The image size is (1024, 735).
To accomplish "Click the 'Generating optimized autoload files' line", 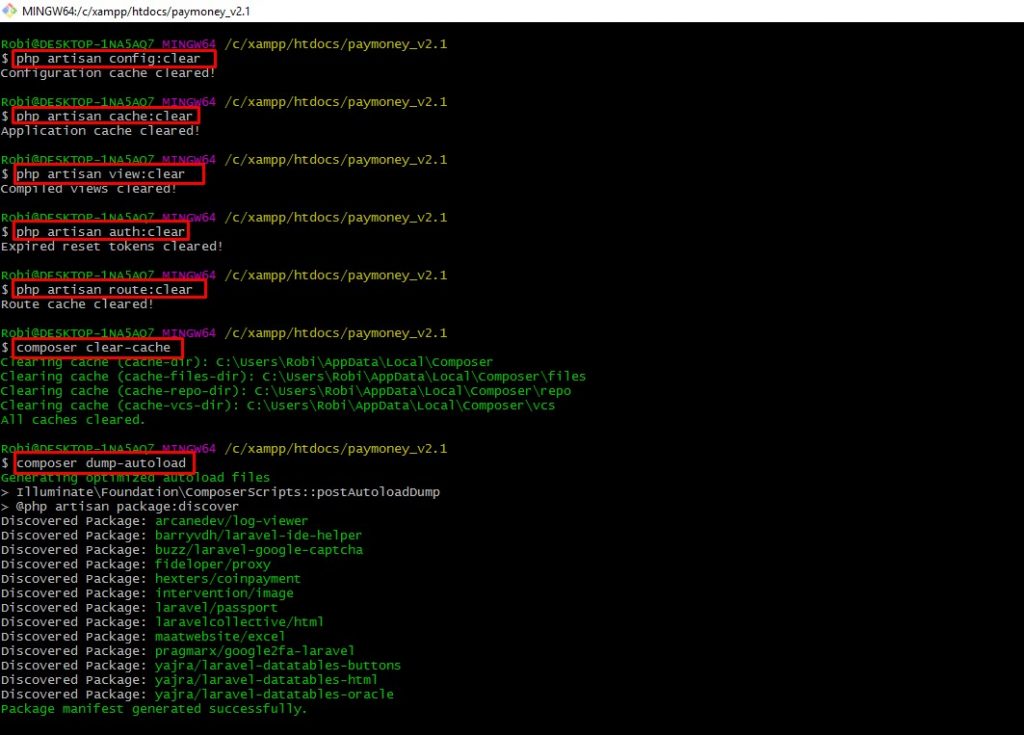I will 135,478.
